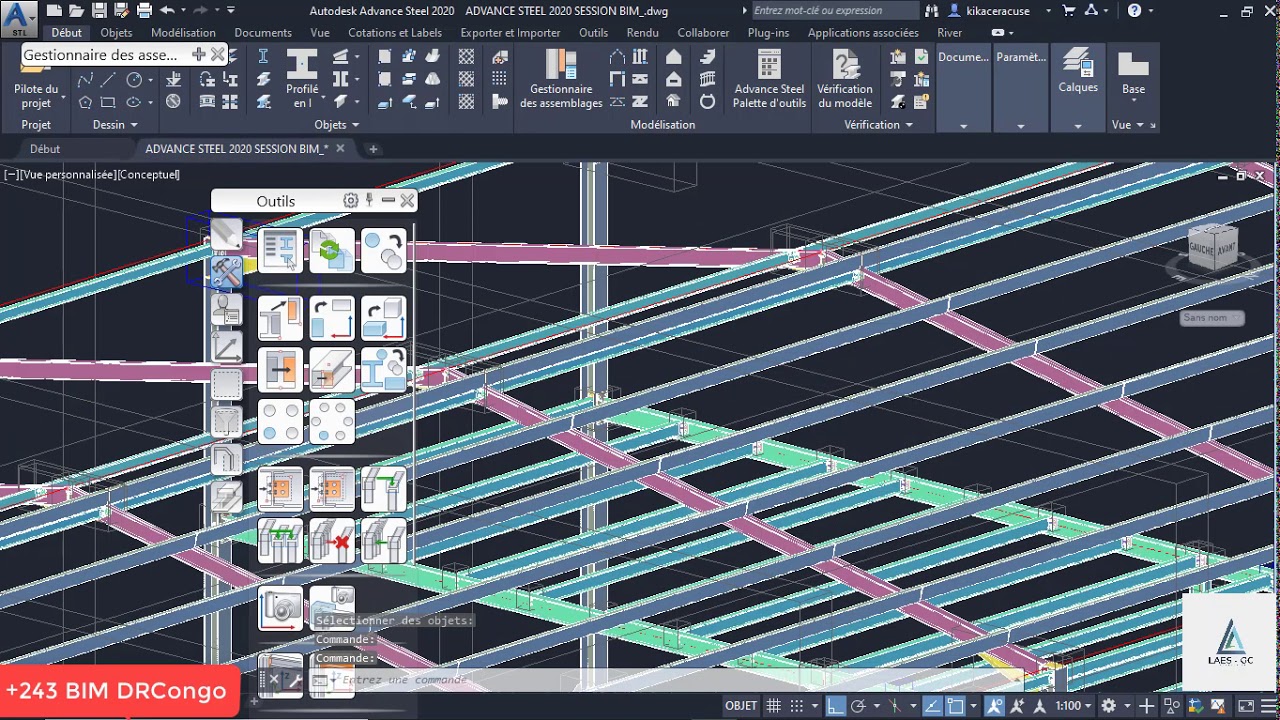Expand the Objets panel dropdown
1280x720 pixels.
pos(355,125)
